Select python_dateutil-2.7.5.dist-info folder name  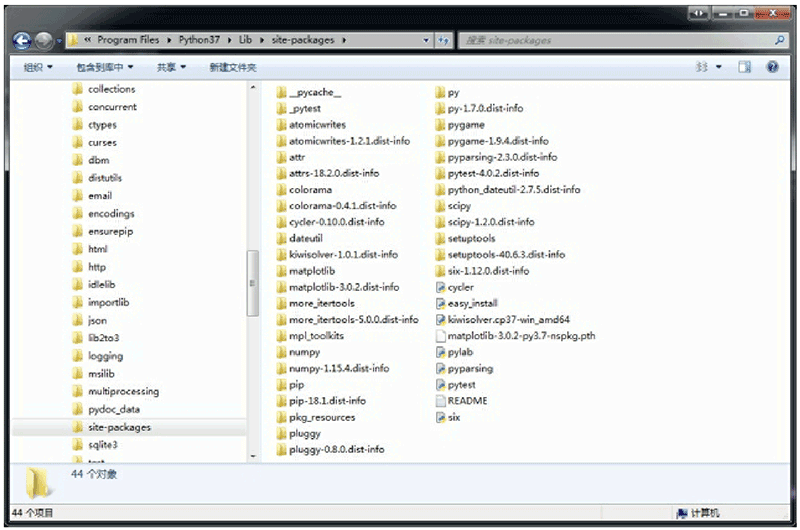(514, 190)
